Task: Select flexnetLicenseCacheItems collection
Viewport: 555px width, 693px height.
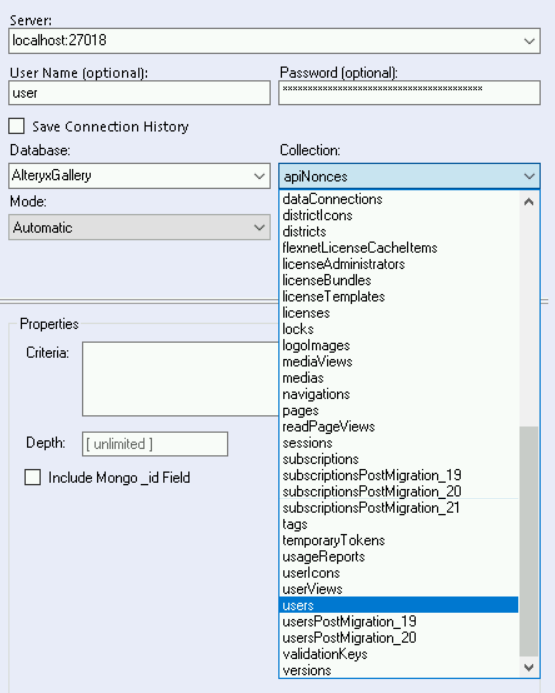Action: tap(399, 248)
